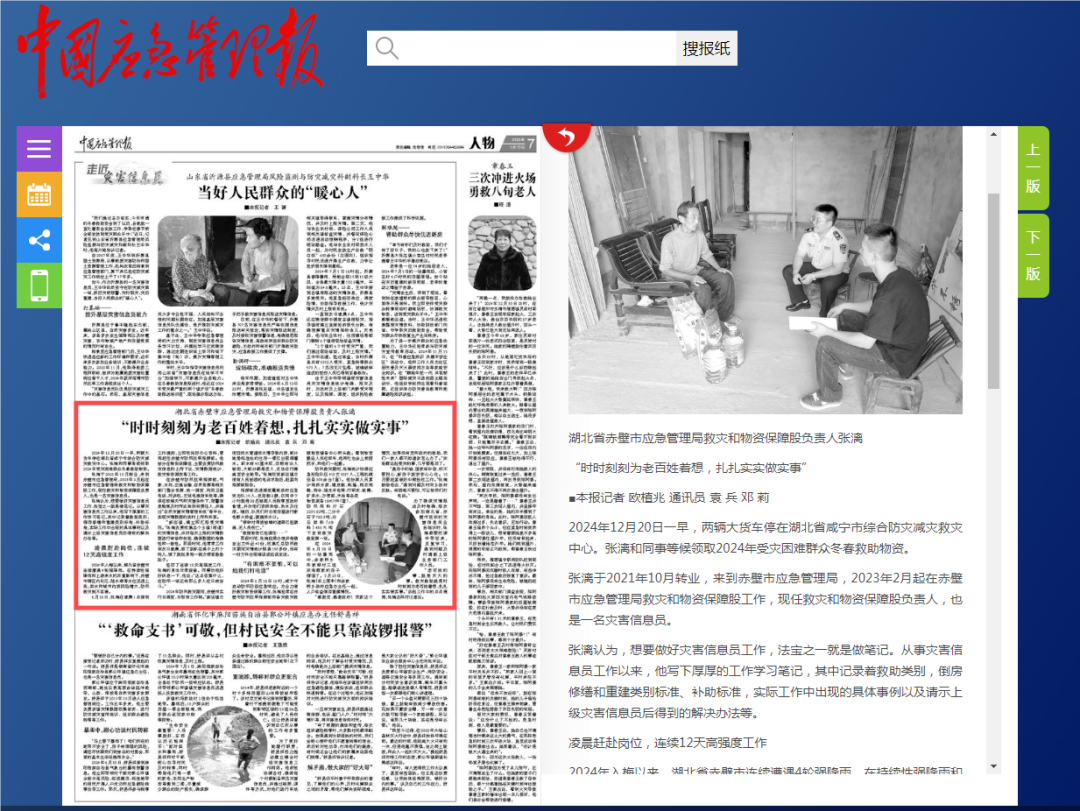Screen dimensions: 1080x811
Task: Click the circular photo in the 救命支书 article
Action: (x=227, y=747)
